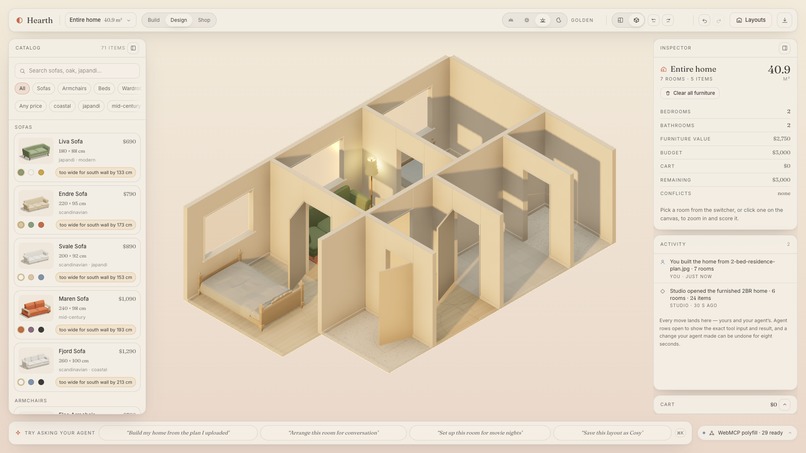Click the Hearth logo
This screenshot has width=806, height=453.
34,20
